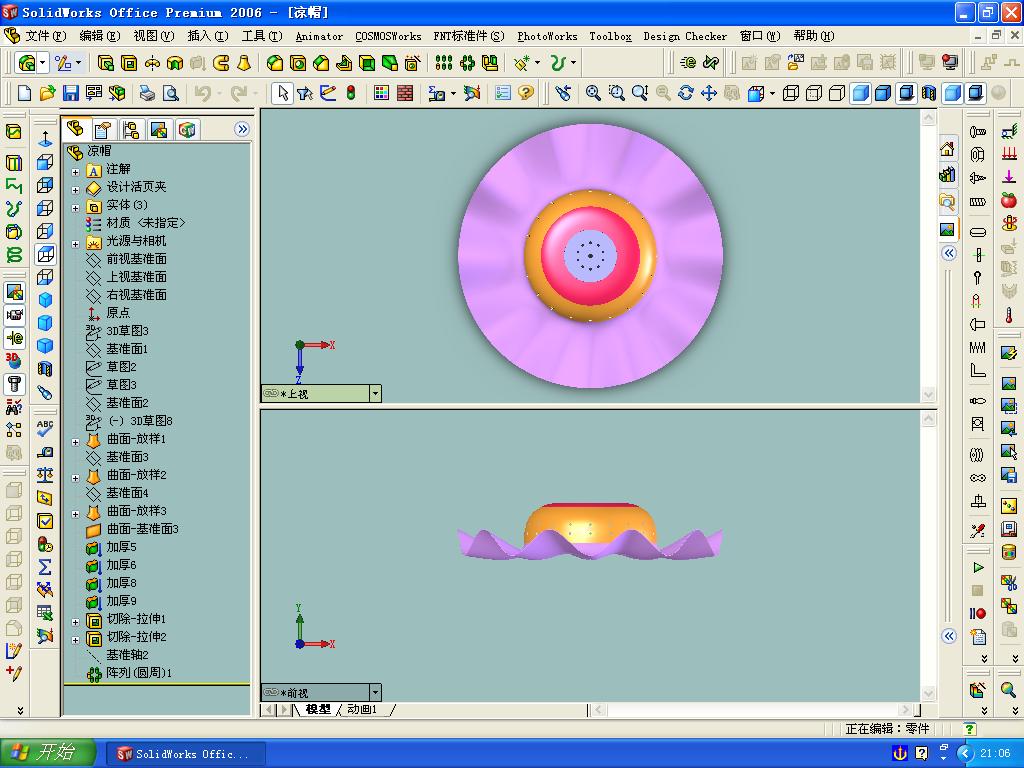The image size is (1024, 768).
Task: Click the Sigma equations icon in left toolbar
Action: pyautogui.click(x=45, y=566)
